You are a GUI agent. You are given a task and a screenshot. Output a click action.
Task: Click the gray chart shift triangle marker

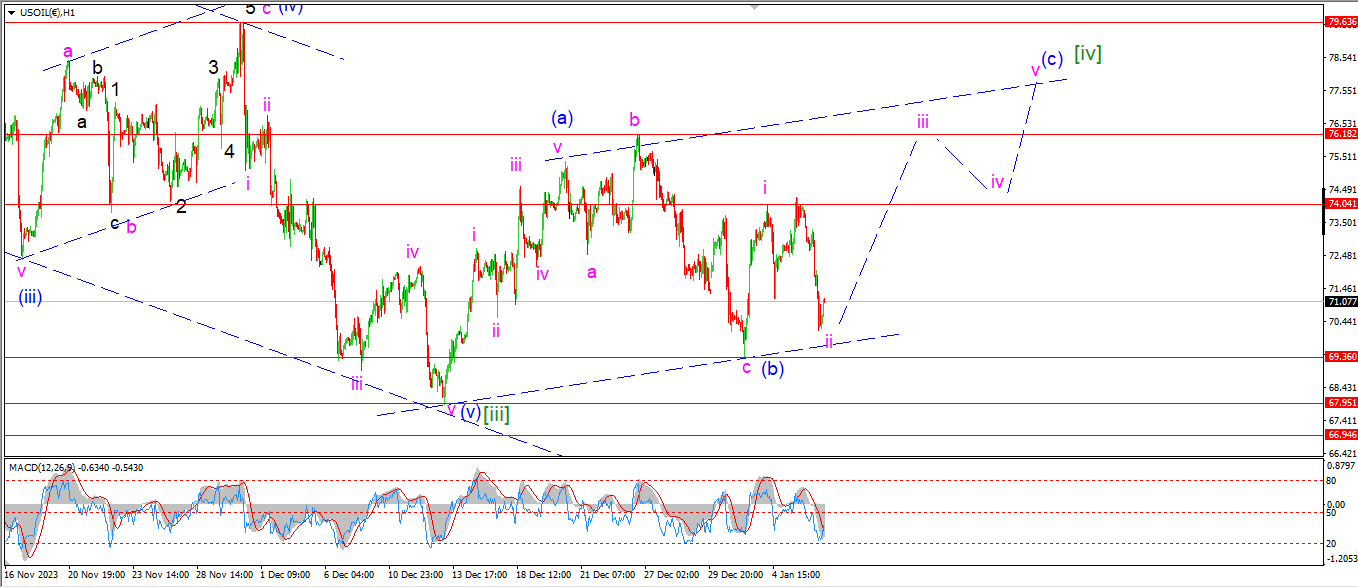[x=756, y=6]
